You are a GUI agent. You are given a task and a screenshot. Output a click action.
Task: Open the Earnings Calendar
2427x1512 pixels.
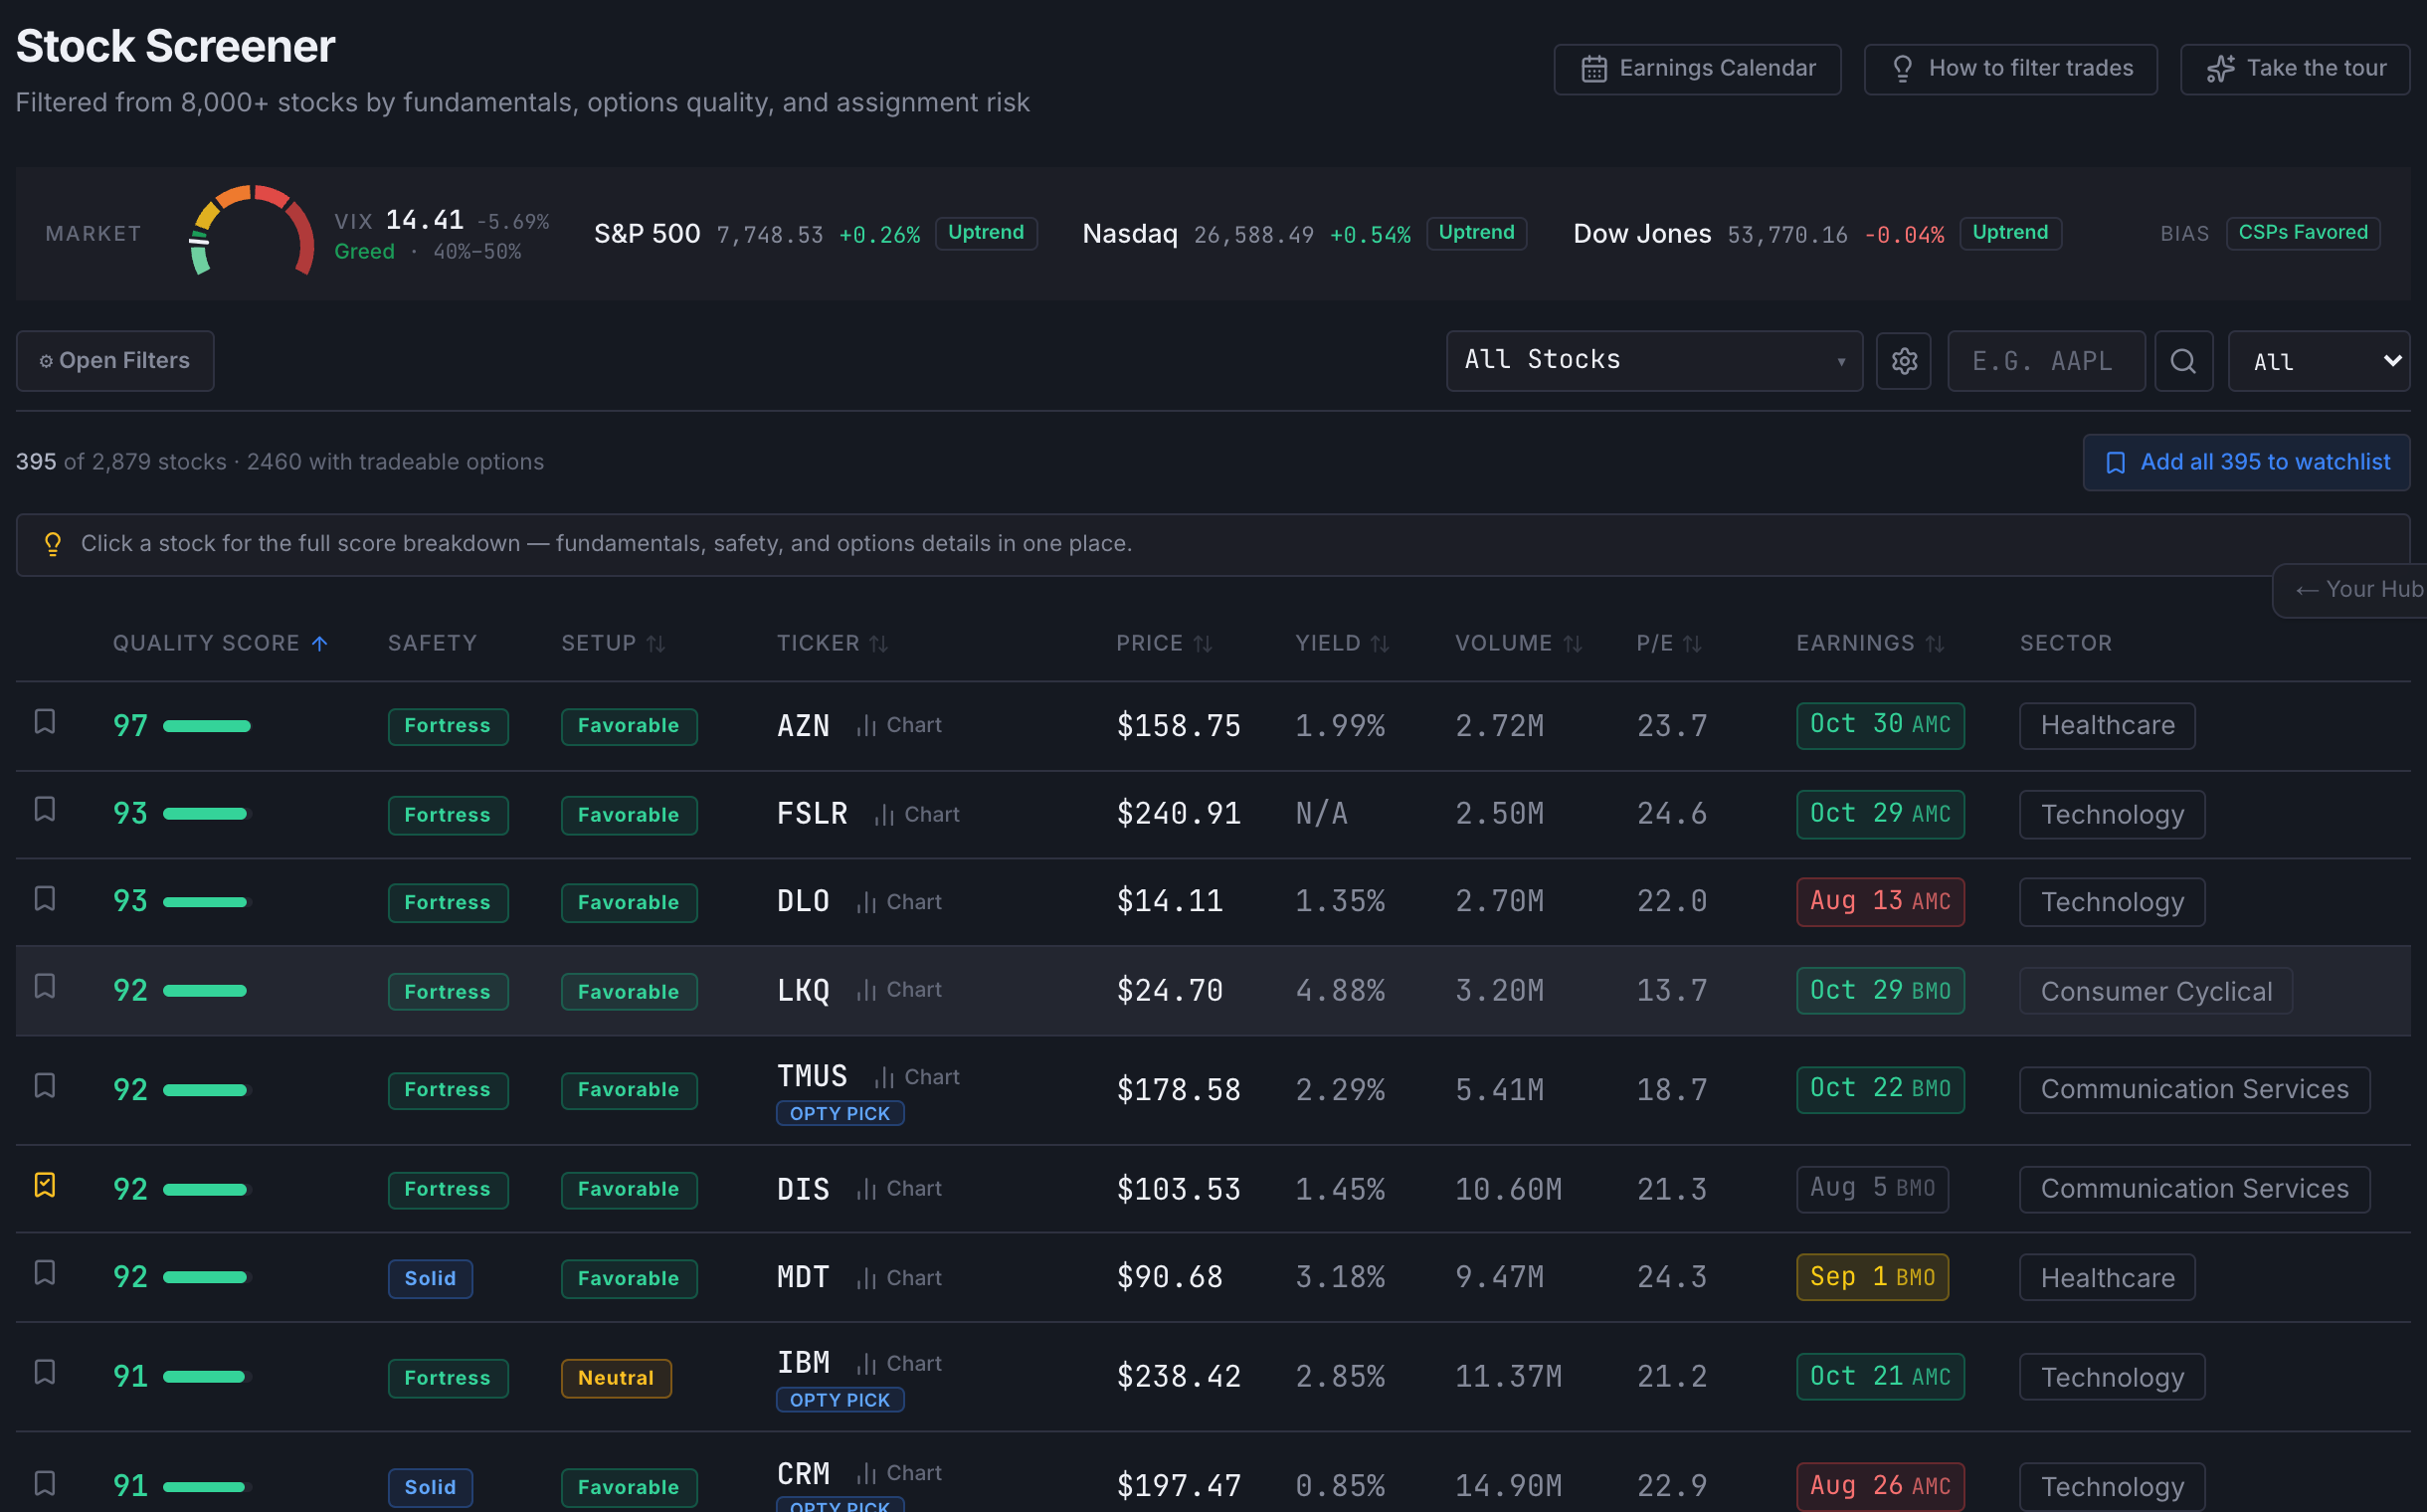(1697, 68)
